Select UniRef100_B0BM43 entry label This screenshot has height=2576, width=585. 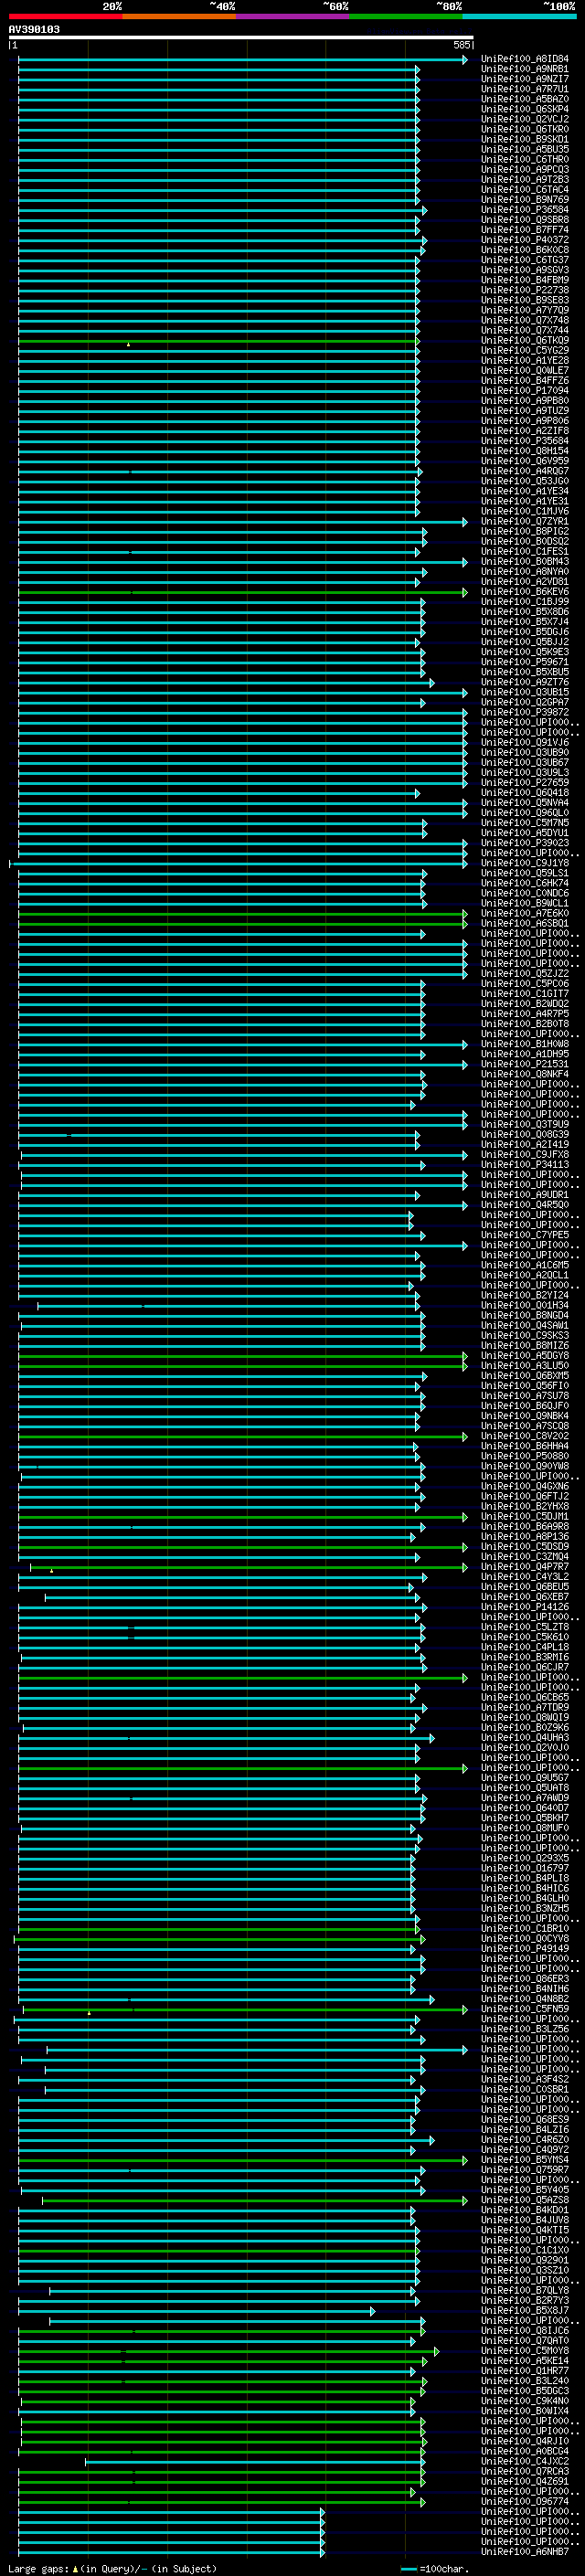tap(524, 562)
